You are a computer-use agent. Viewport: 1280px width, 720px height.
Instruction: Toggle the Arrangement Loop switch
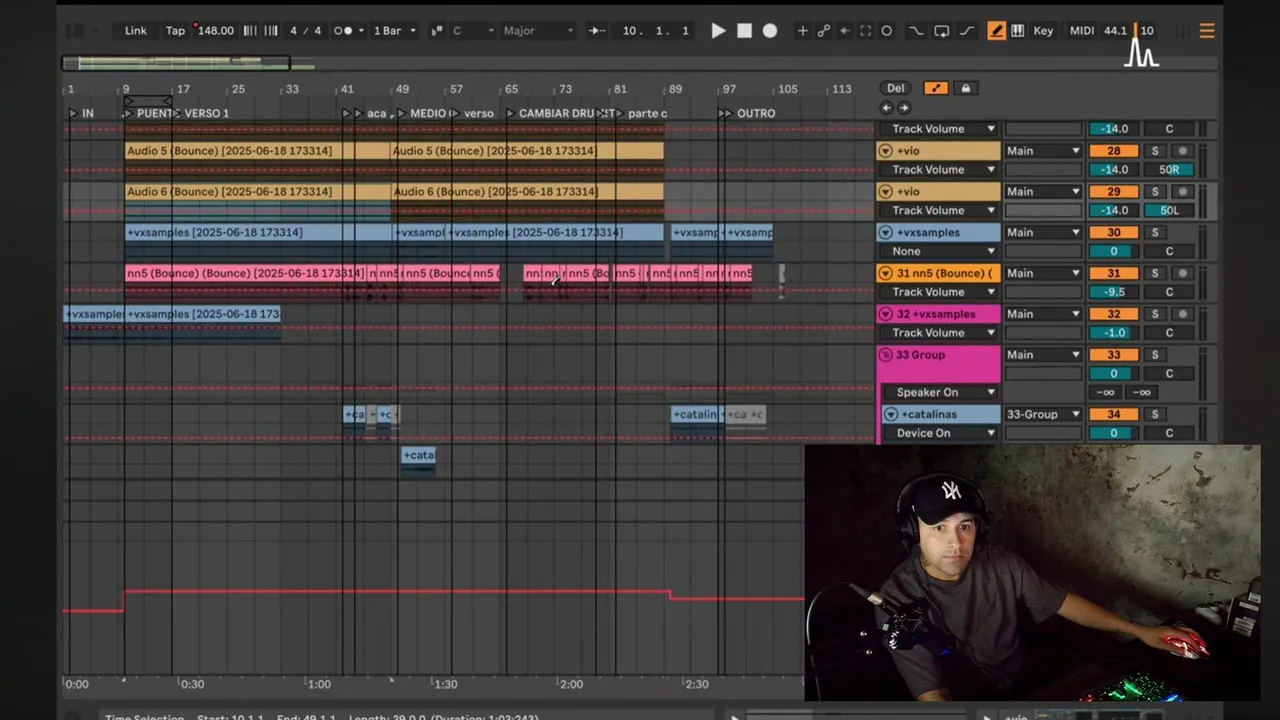(941, 31)
